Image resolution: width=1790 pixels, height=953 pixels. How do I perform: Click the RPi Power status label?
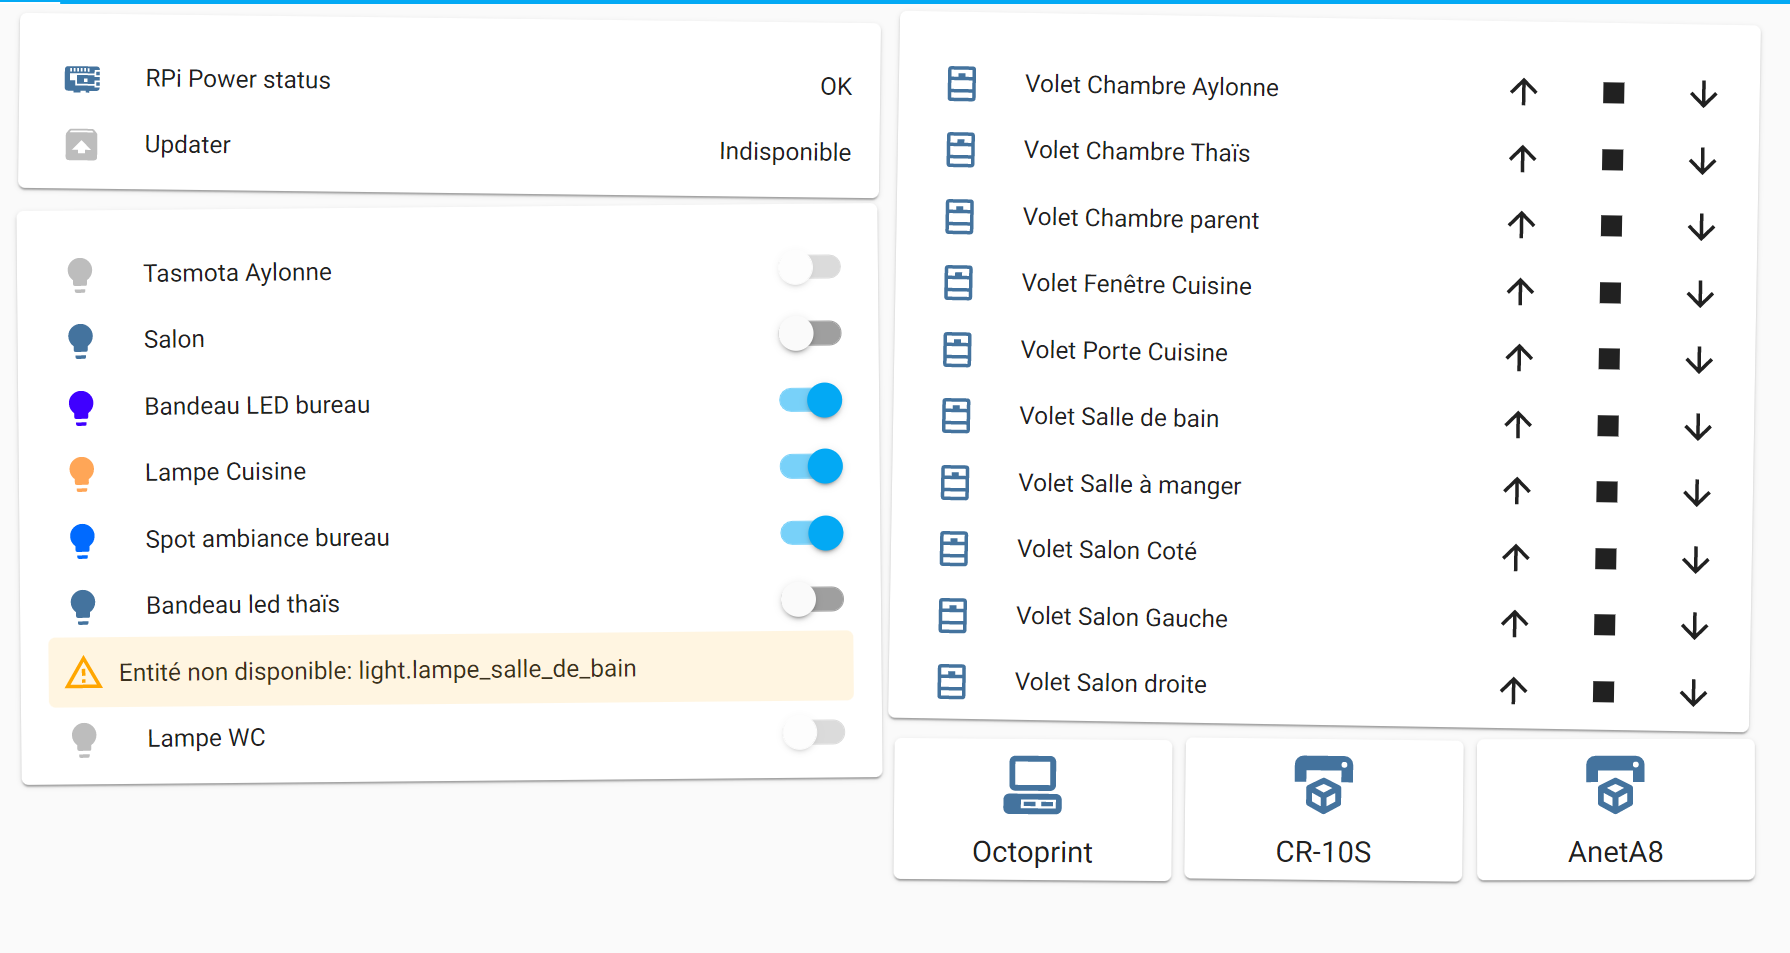click(238, 80)
